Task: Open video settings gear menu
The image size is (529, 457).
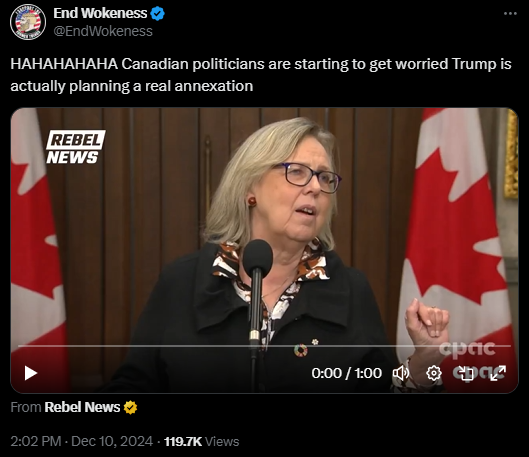Action: [434, 373]
